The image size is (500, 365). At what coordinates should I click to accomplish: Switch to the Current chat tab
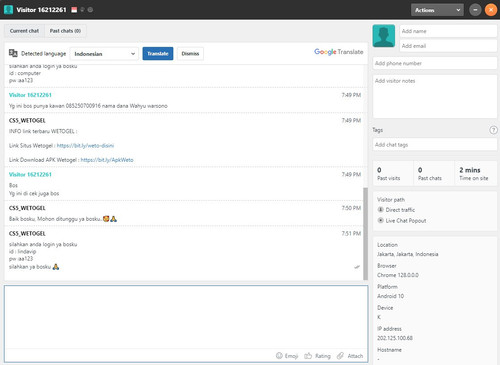pyautogui.click(x=24, y=31)
